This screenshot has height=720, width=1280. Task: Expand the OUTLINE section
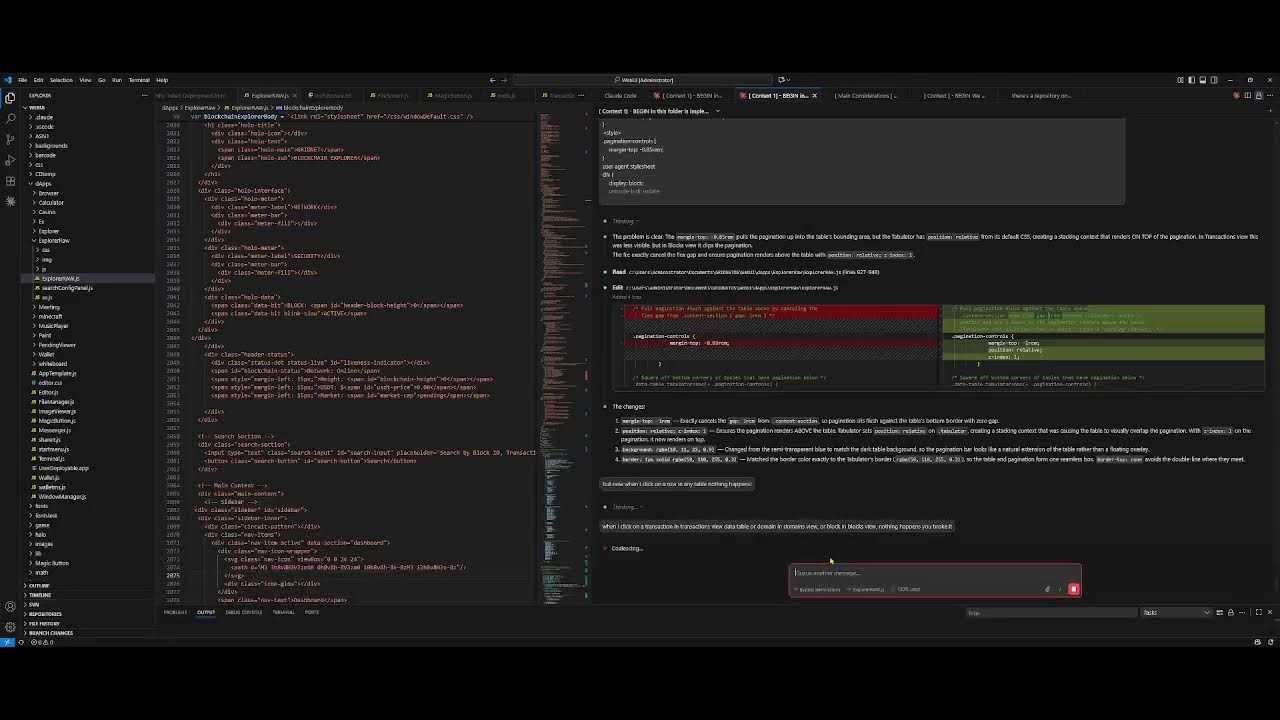click(x=39, y=586)
